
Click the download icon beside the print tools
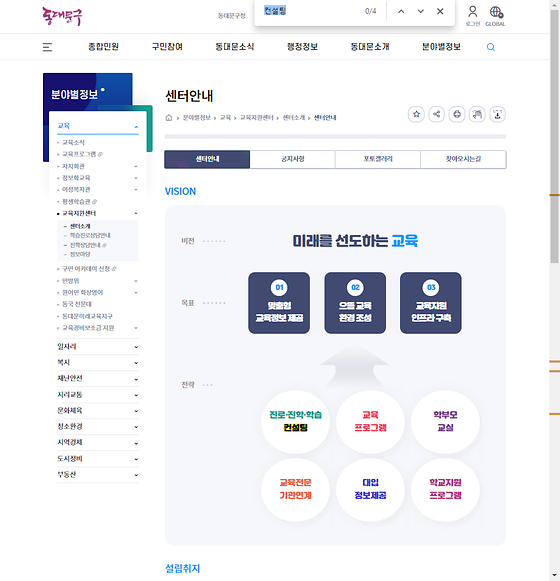[x=497, y=114]
